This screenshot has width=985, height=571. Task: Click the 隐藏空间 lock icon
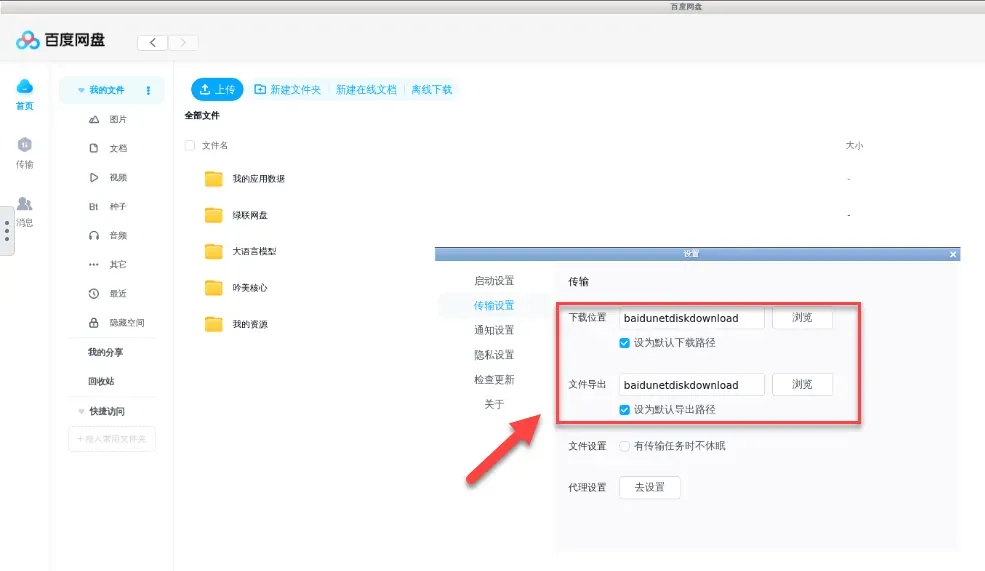94,323
